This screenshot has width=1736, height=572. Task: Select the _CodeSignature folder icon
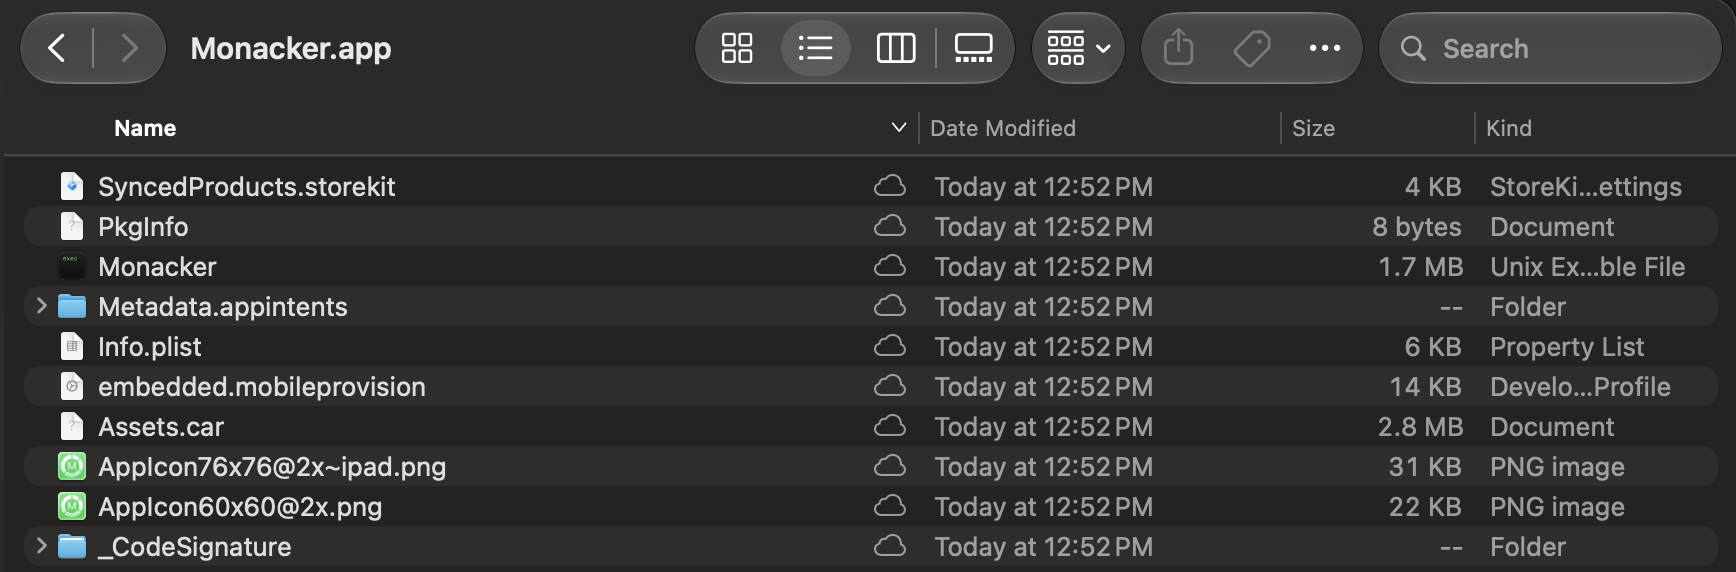pos(72,546)
